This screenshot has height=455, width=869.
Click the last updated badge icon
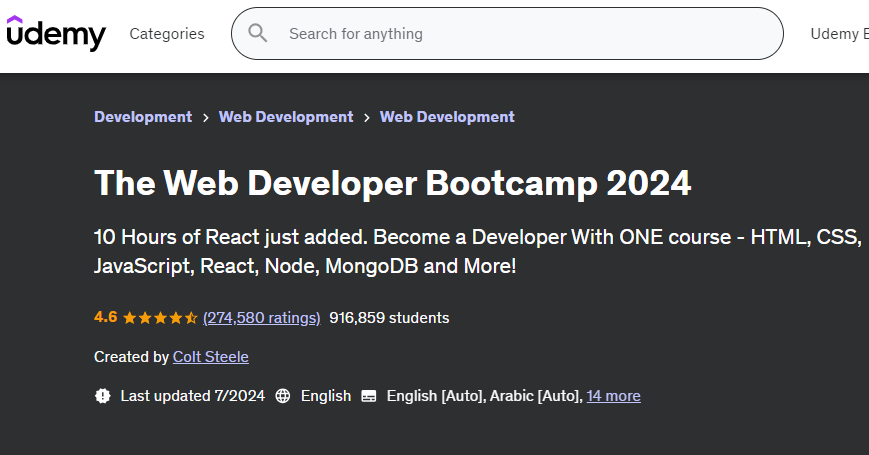(x=102, y=396)
